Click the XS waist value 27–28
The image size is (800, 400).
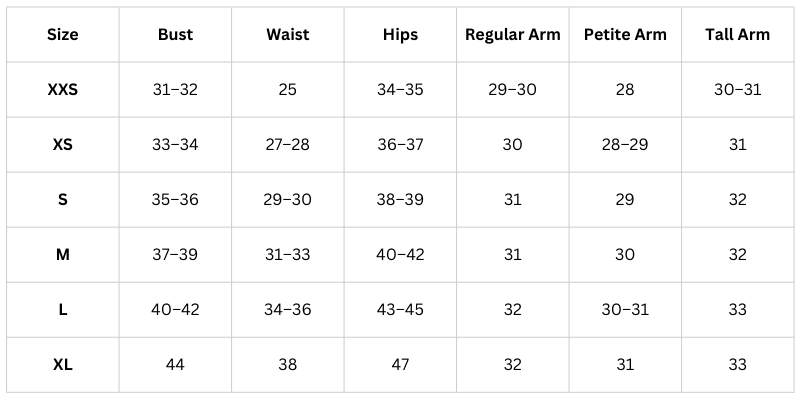[x=288, y=145]
